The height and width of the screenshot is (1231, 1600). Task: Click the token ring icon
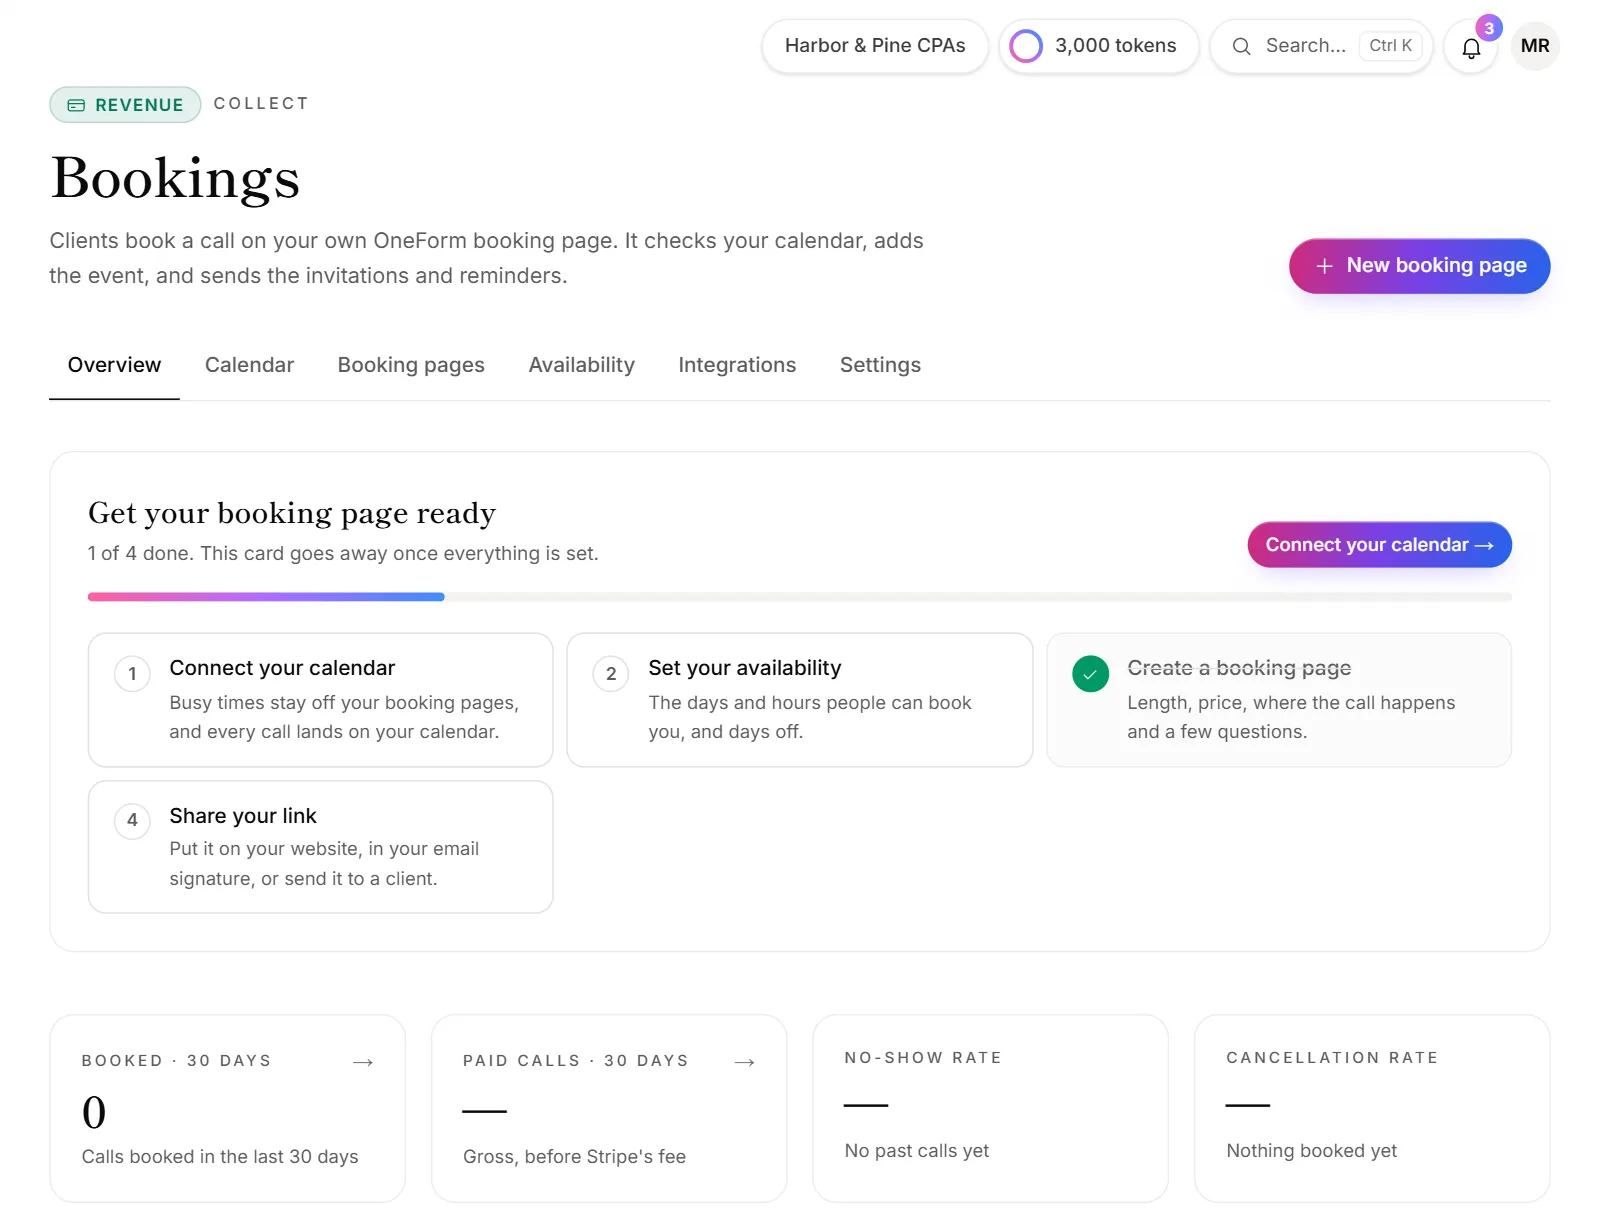pos(1026,46)
